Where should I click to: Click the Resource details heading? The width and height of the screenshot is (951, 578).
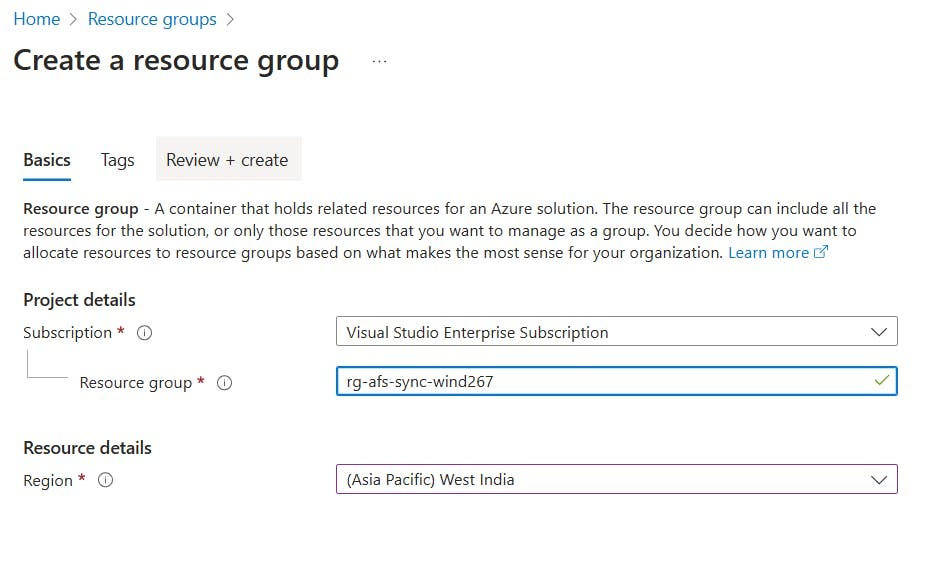click(87, 448)
